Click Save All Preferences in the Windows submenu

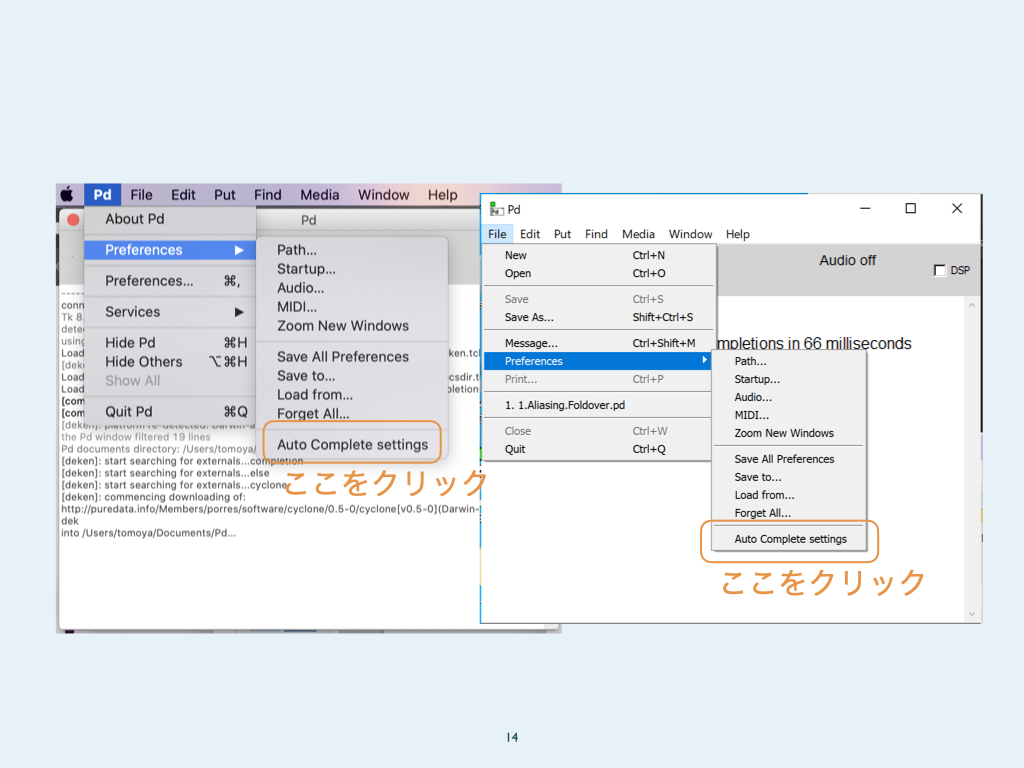[784, 459]
